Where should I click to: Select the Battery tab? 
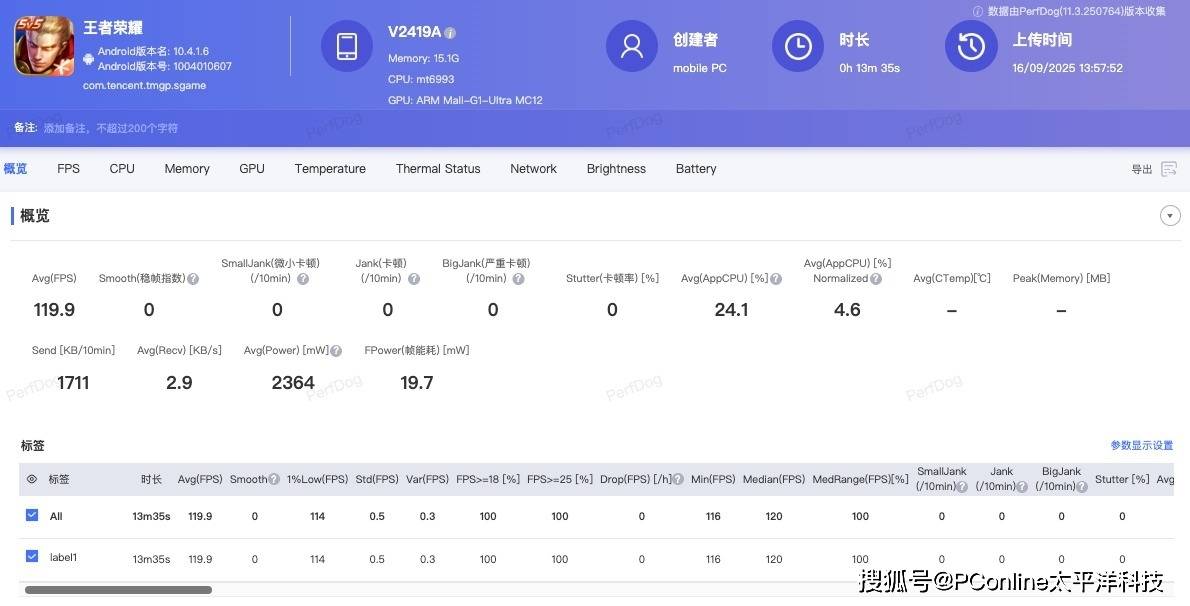(x=696, y=169)
